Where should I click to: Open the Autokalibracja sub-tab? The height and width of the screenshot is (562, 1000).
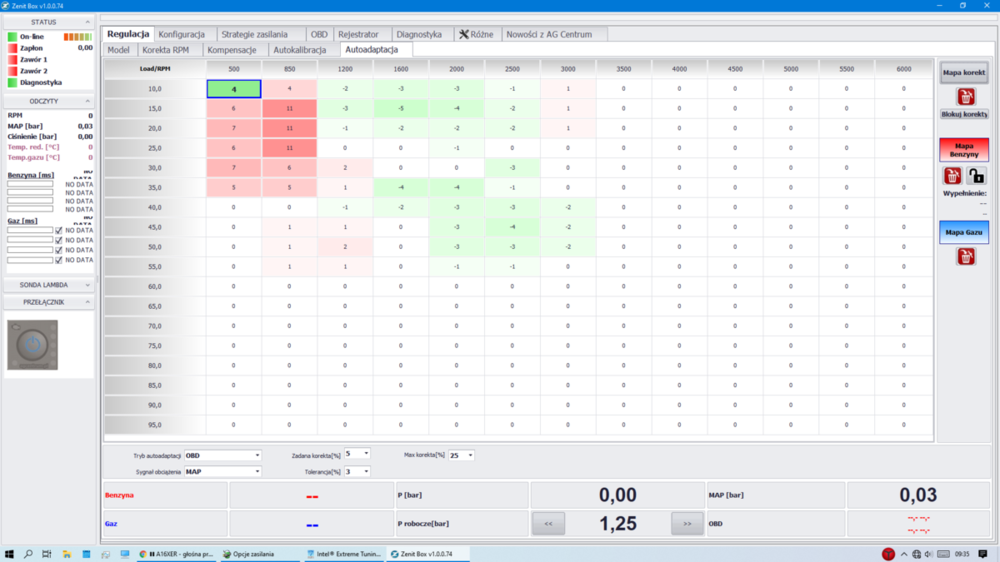tap(299, 50)
